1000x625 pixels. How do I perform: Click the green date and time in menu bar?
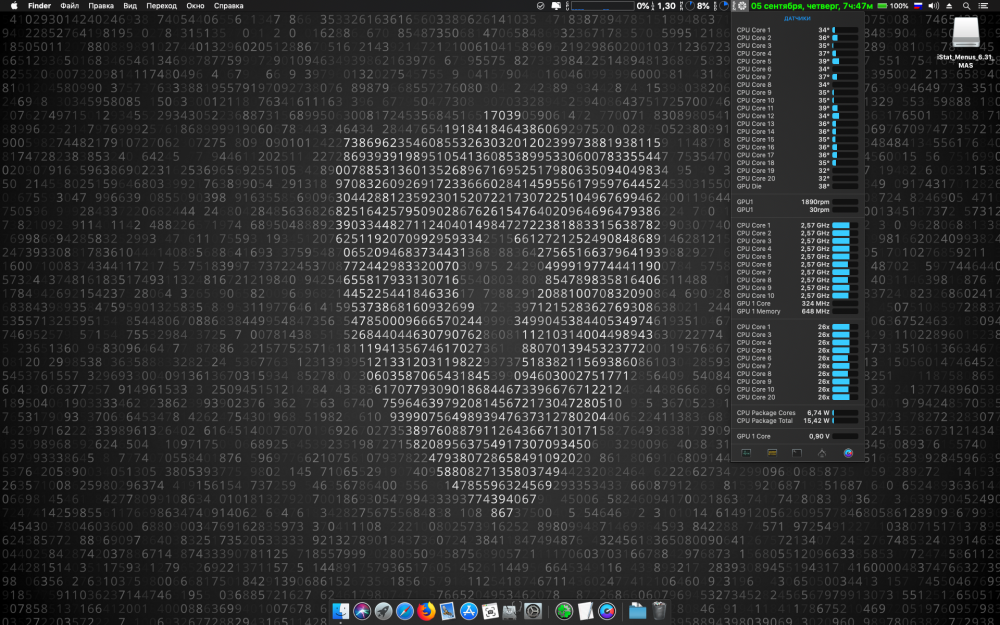point(812,6)
